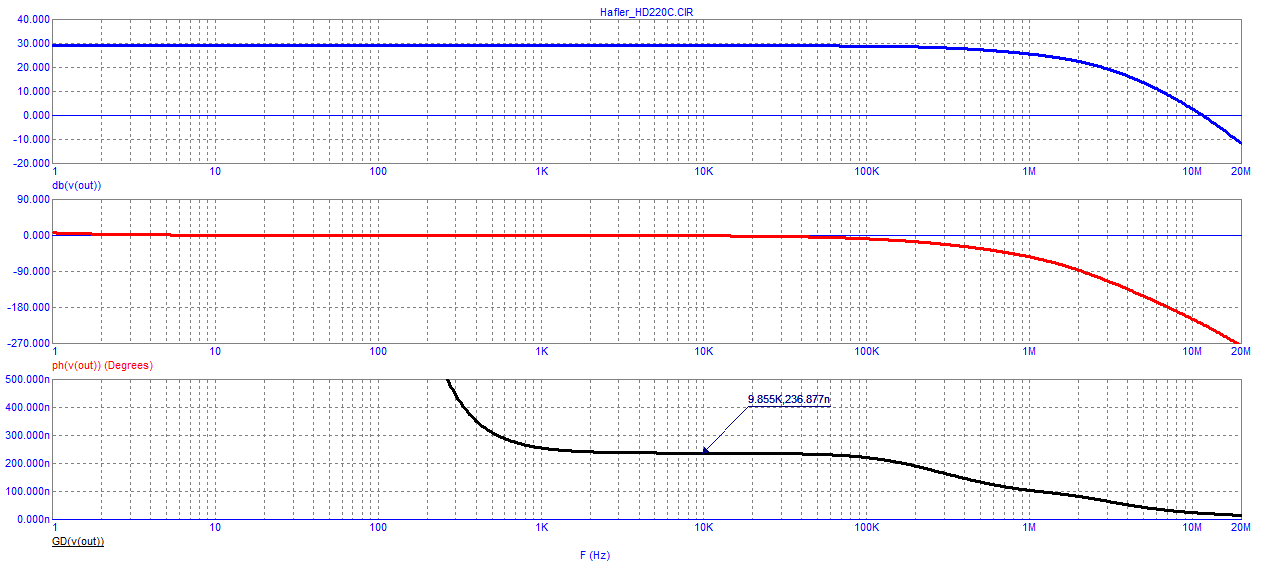Click the blue gain curve near 1M rolloff

point(1028,53)
